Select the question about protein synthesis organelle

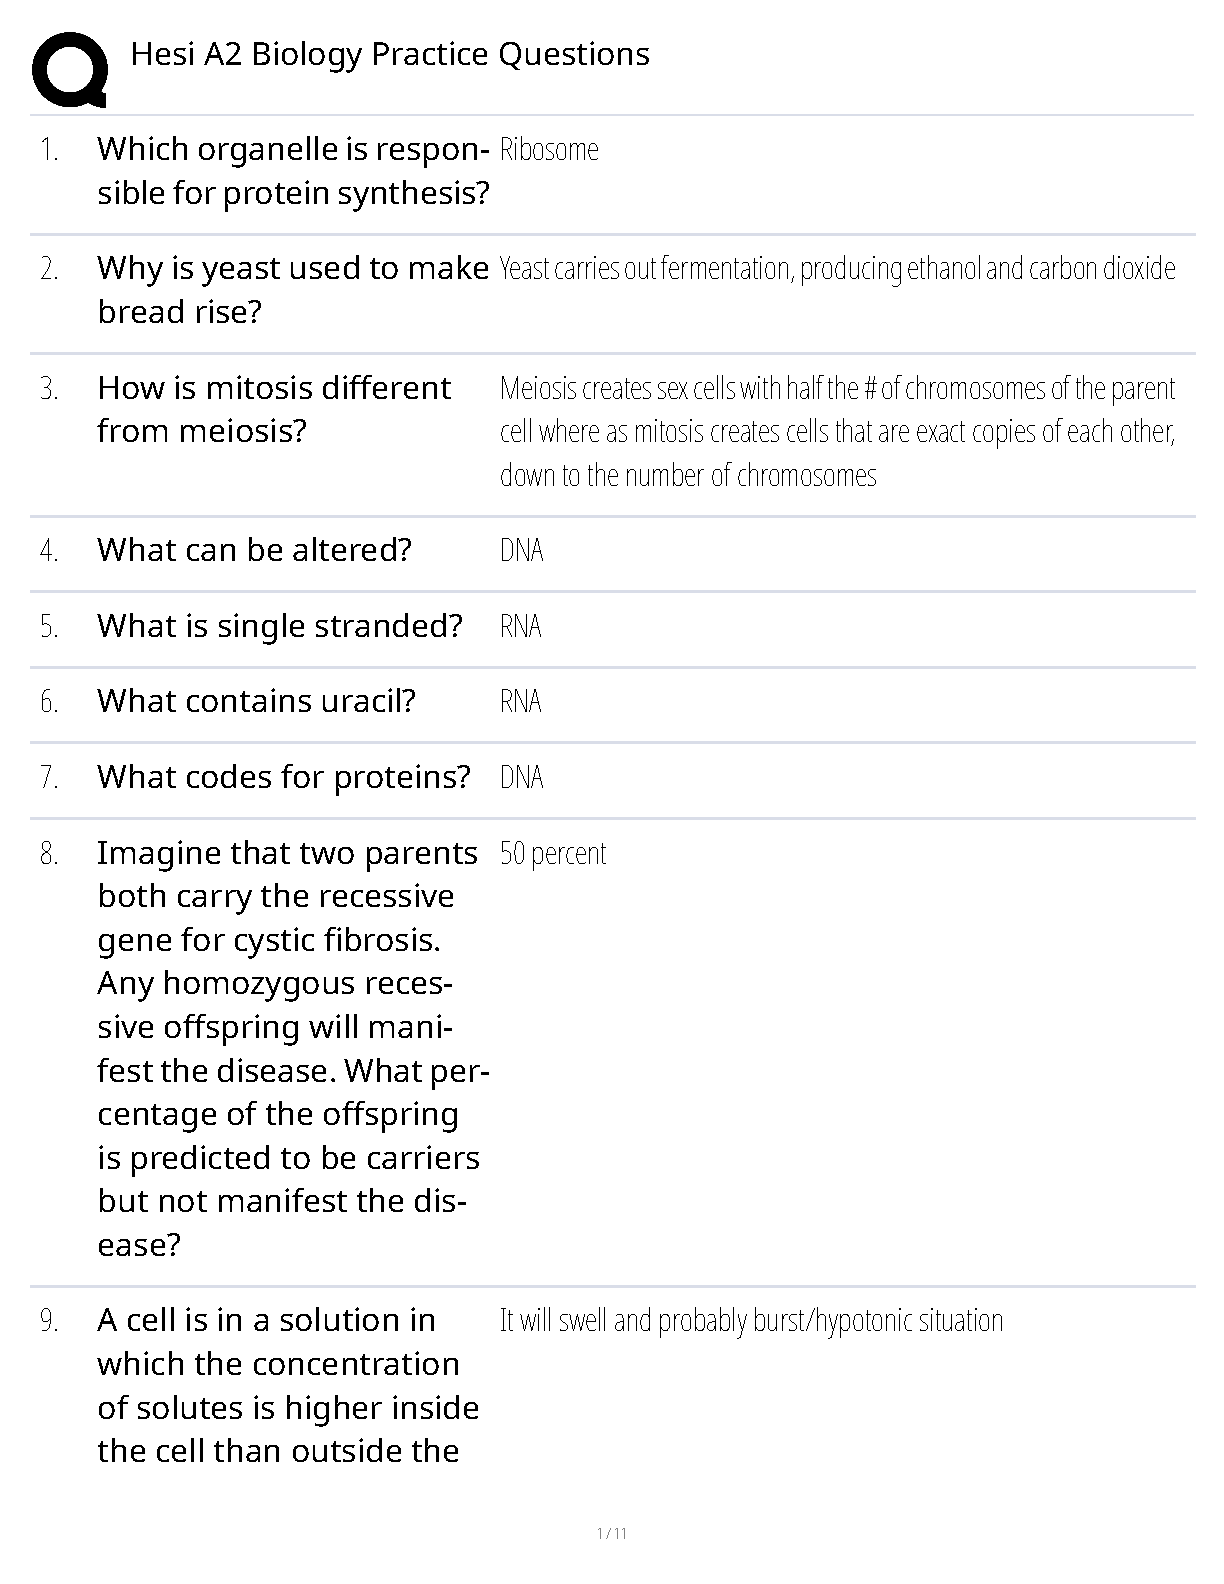coord(293,171)
